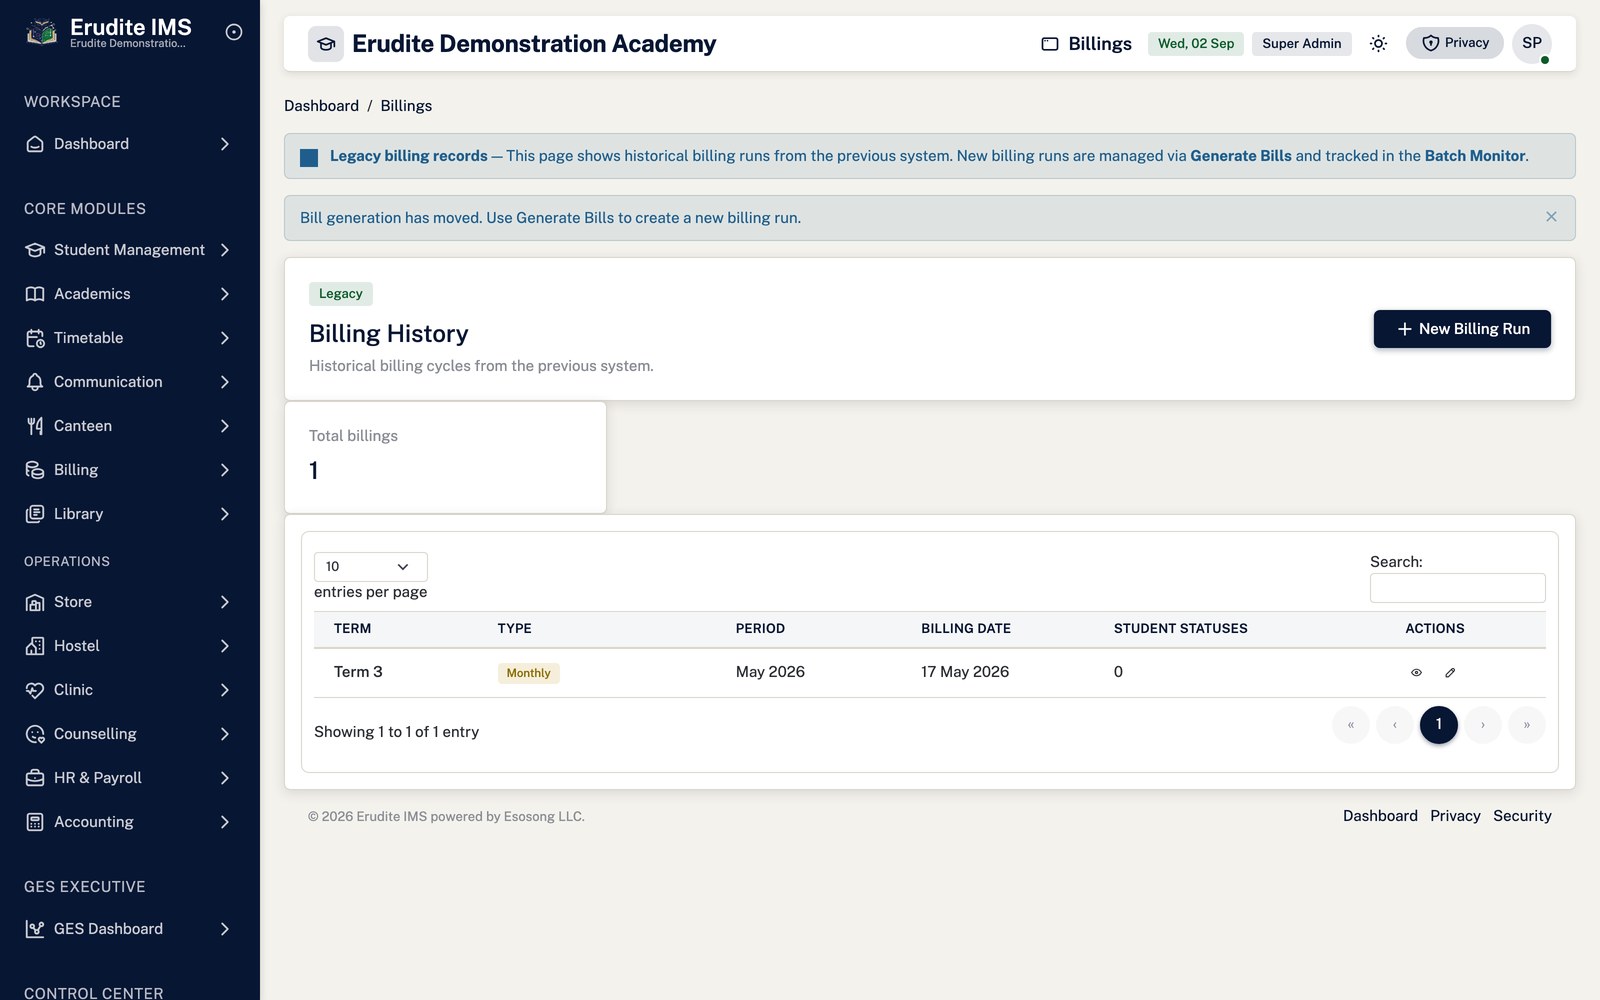Open the HR & Payroll menu item
The width and height of the screenshot is (1600, 1000).
[x=128, y=778]
